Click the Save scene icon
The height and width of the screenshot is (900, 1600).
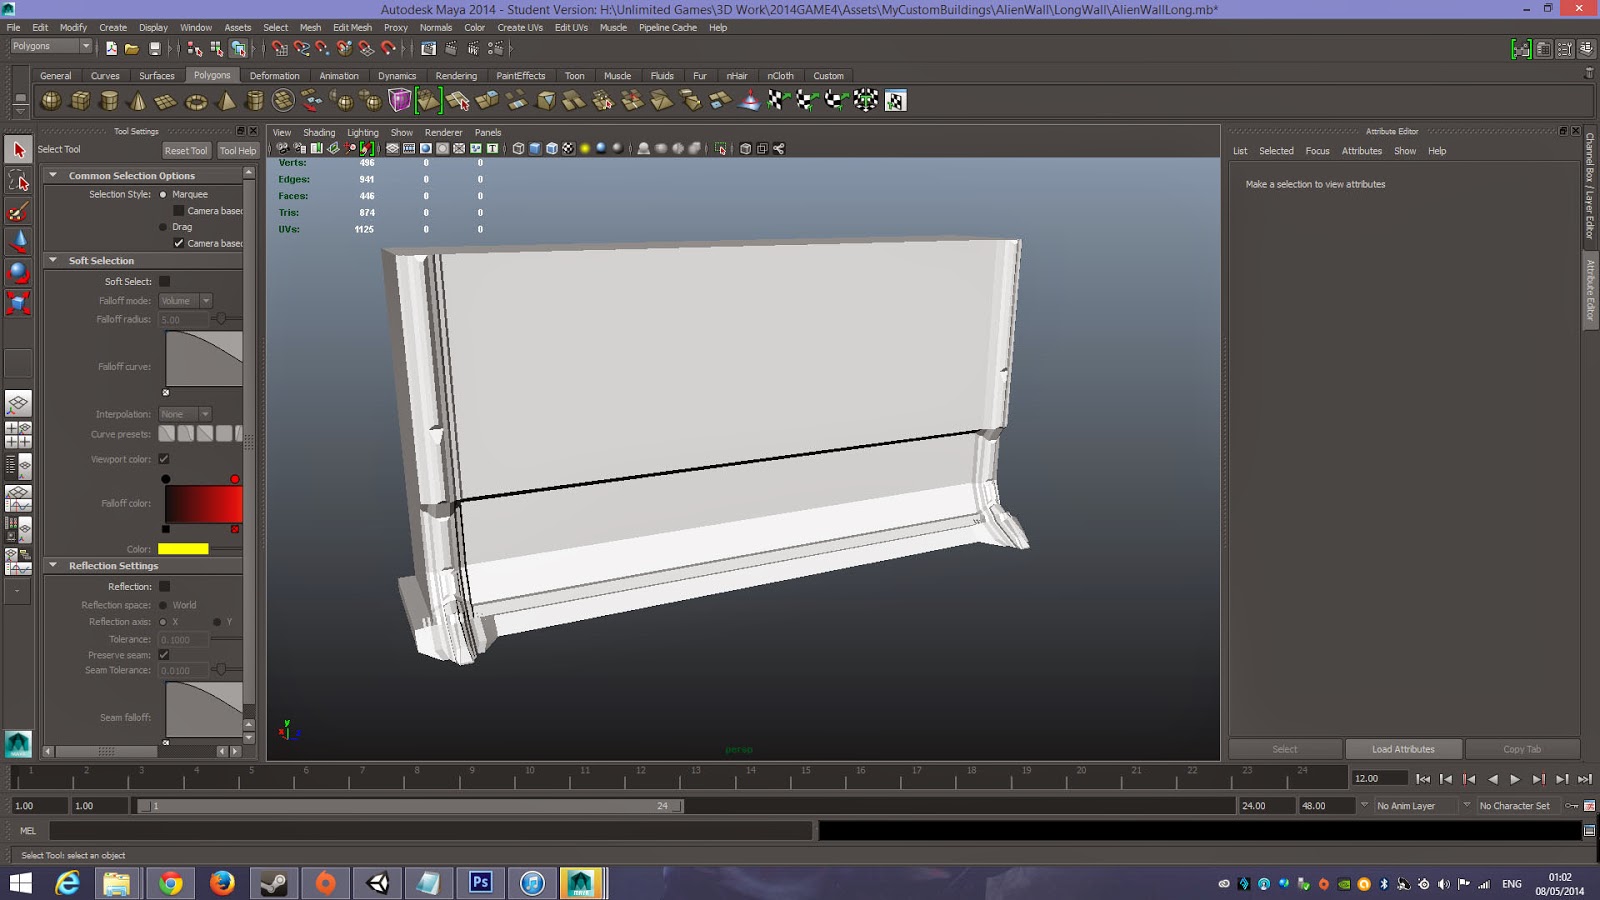pos(155,48)
